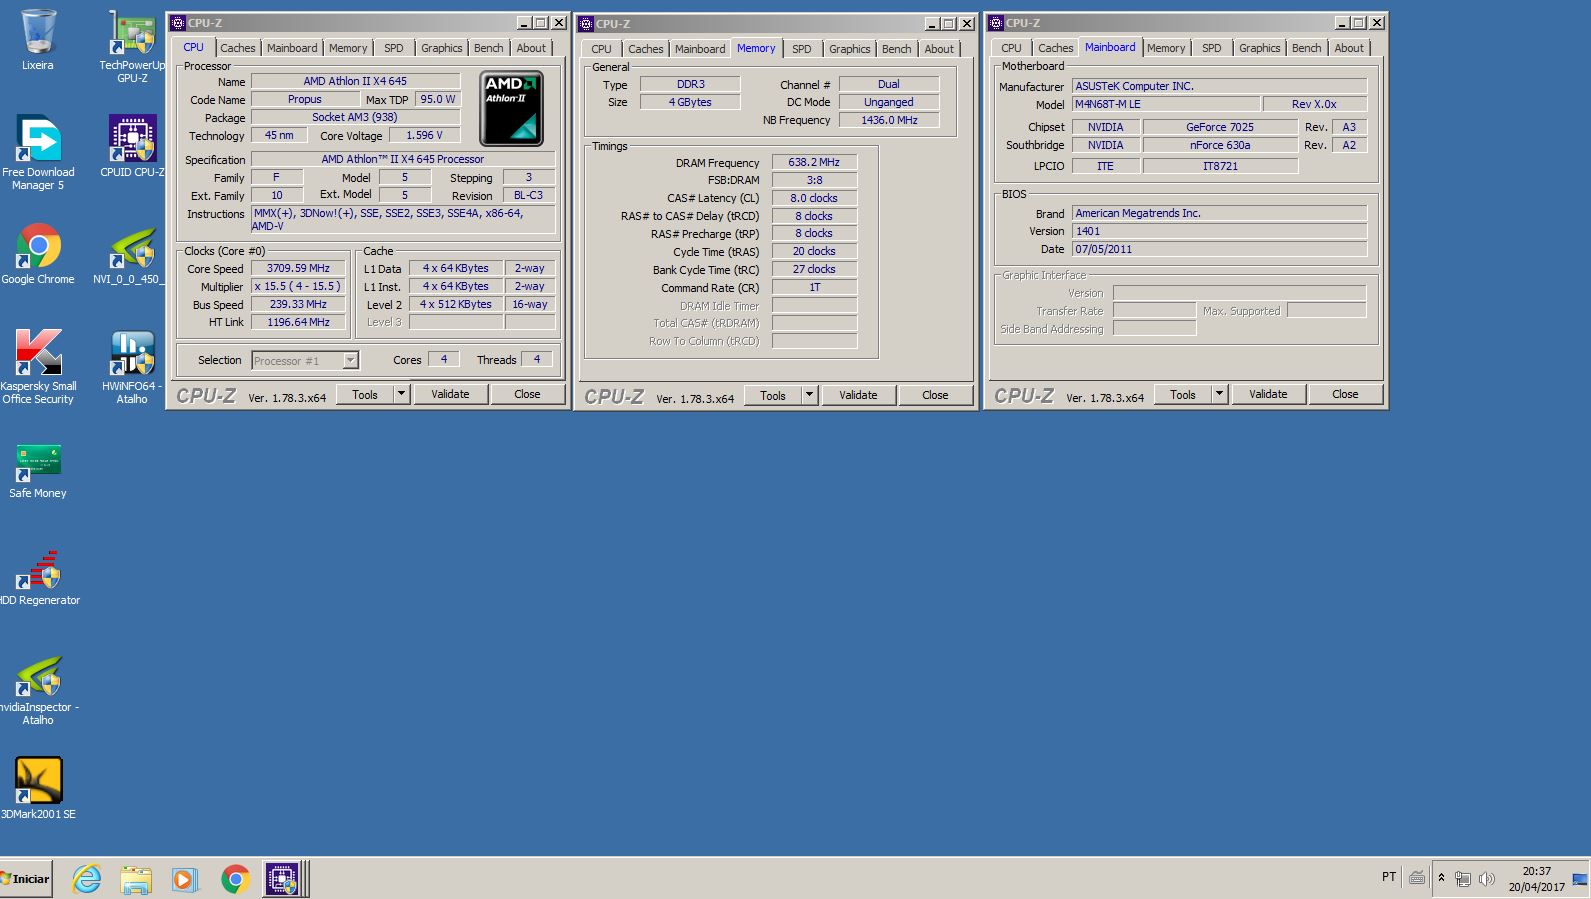1591x899 pixels.
Task: Click Tools button in first CPU-Z window
Action: pyautogui.click(x=365, y=395)
